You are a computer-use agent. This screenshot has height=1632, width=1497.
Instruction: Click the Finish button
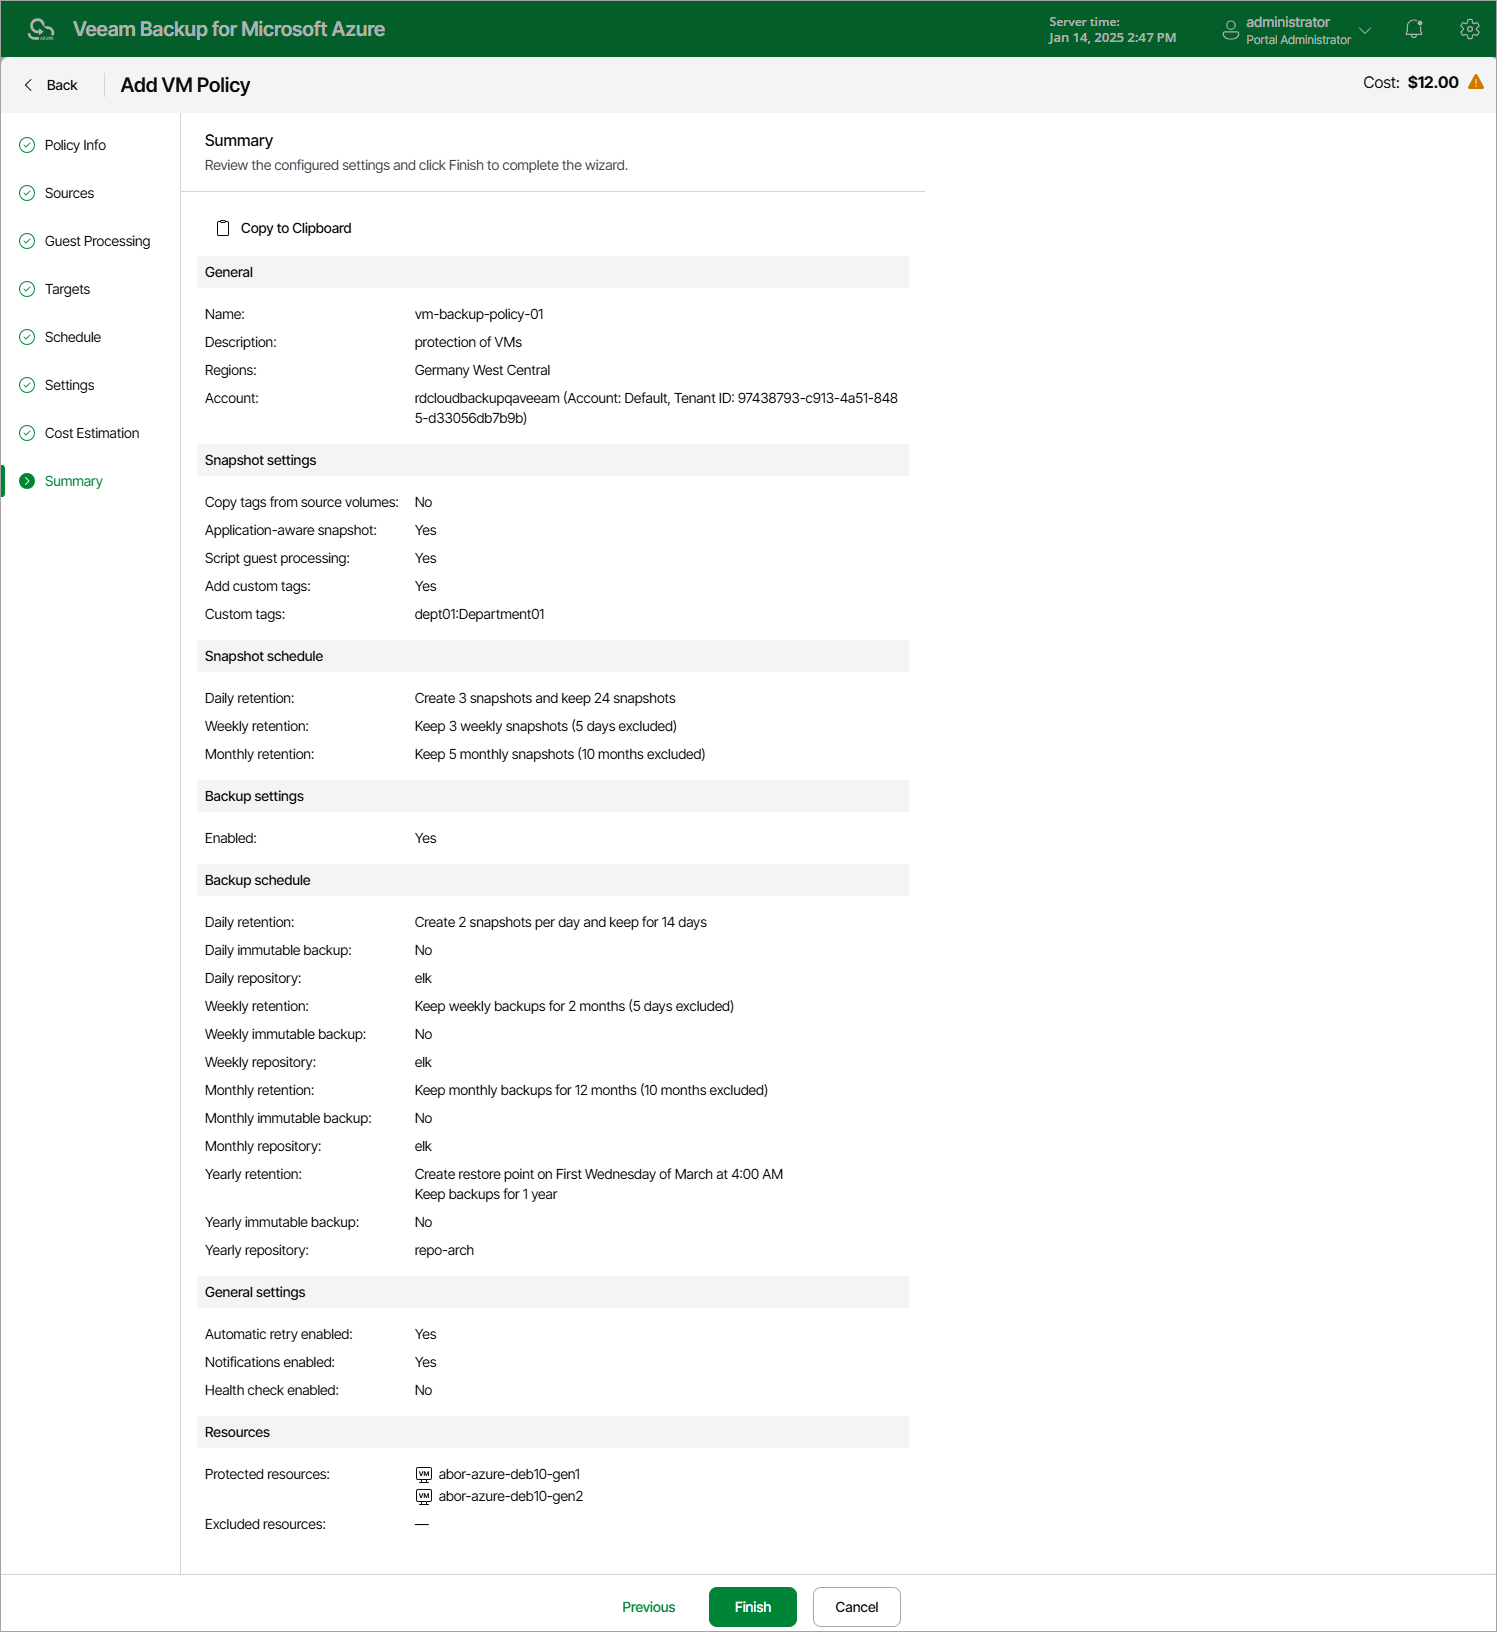[x=753, y=1607]
